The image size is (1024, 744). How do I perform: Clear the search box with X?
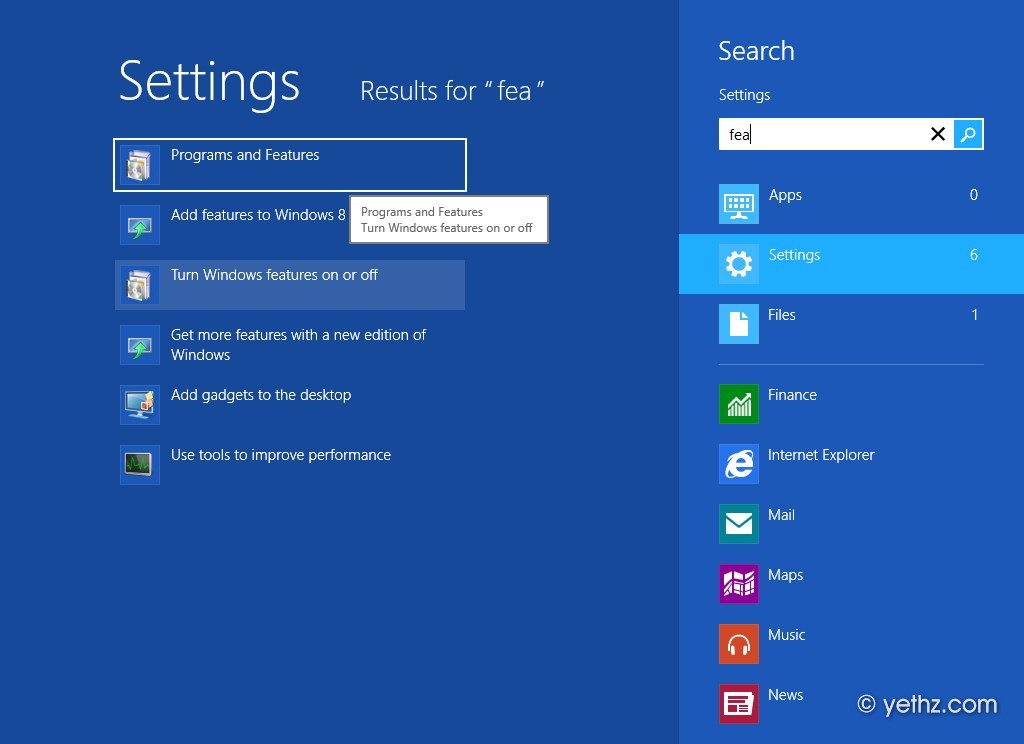(x=938, y=134)
